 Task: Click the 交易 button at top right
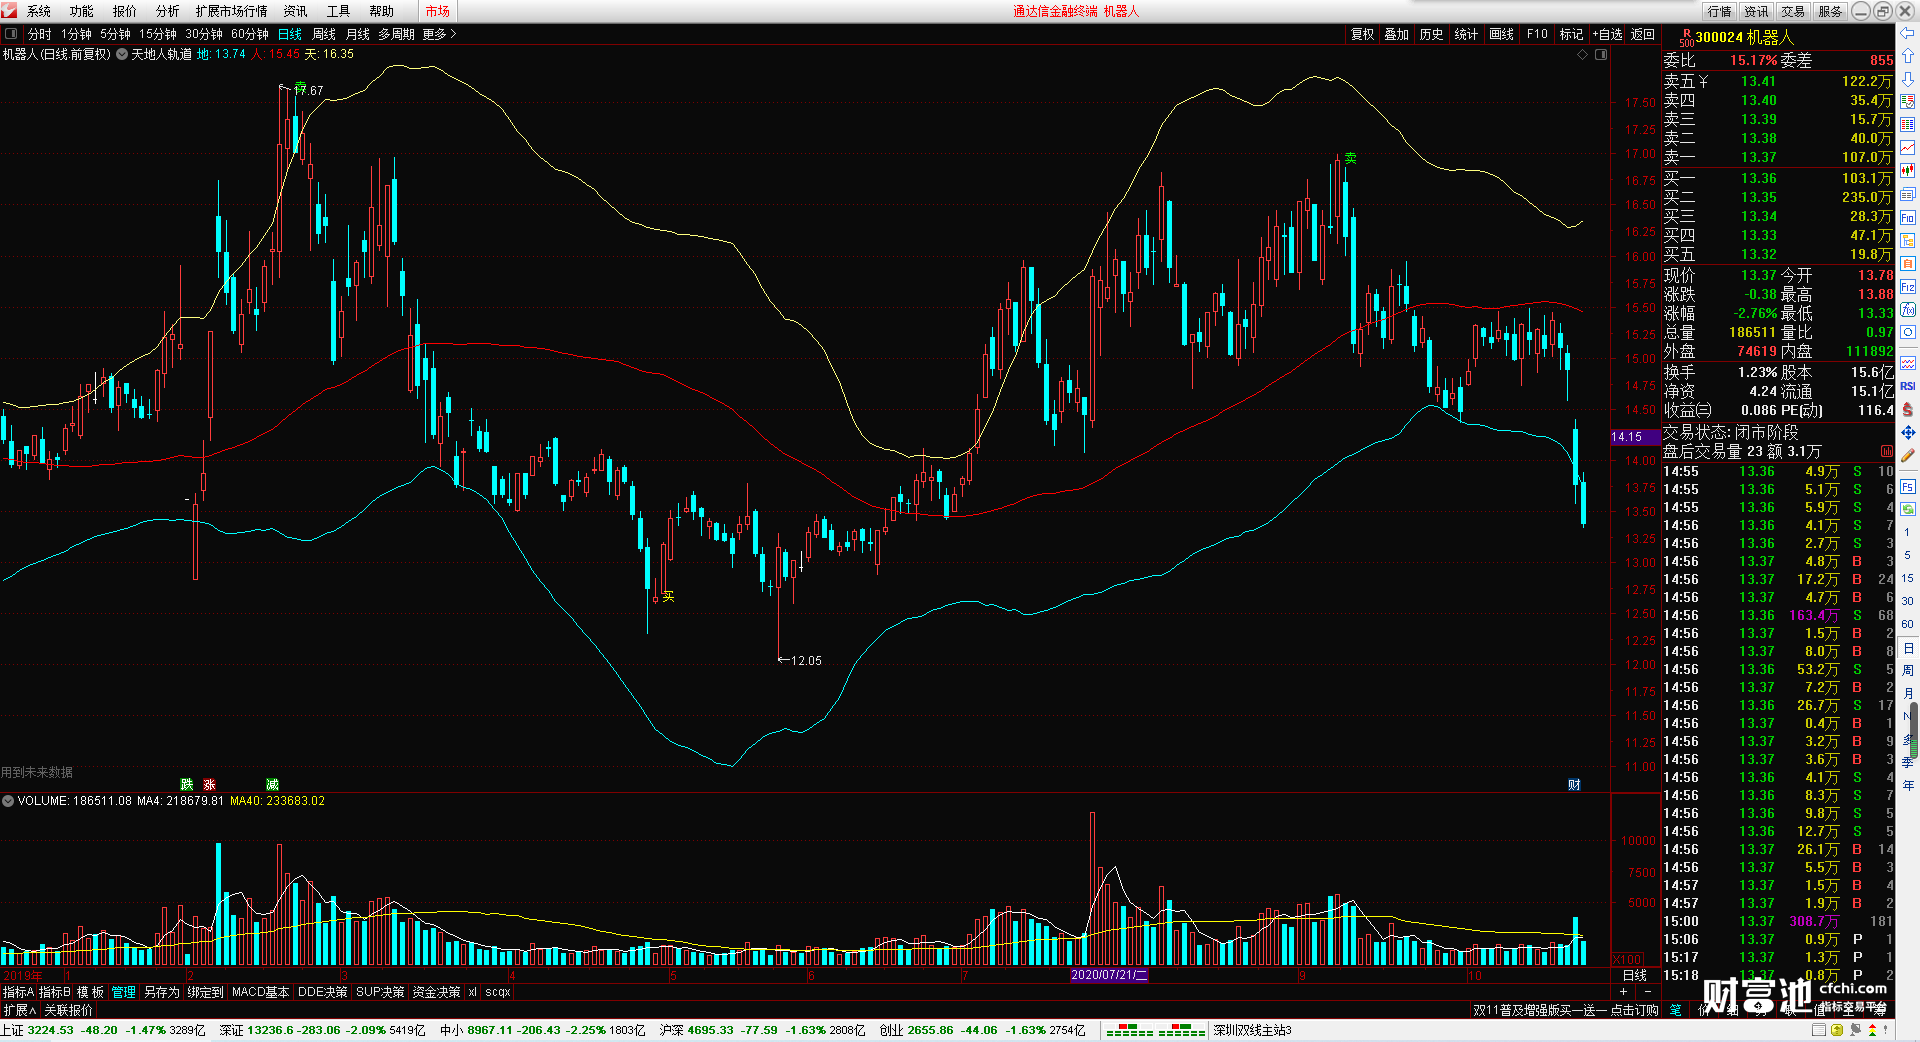1794,11
